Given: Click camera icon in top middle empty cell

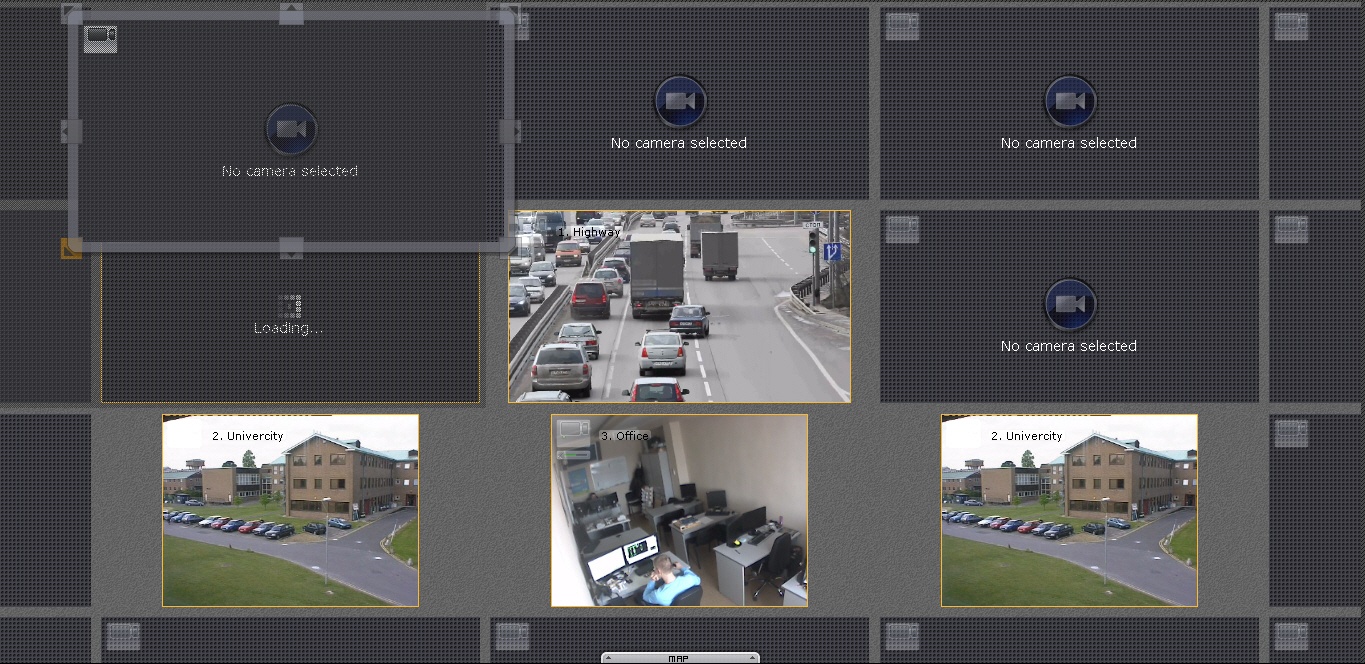Looking at the screenshot, I should coord(680,101).
